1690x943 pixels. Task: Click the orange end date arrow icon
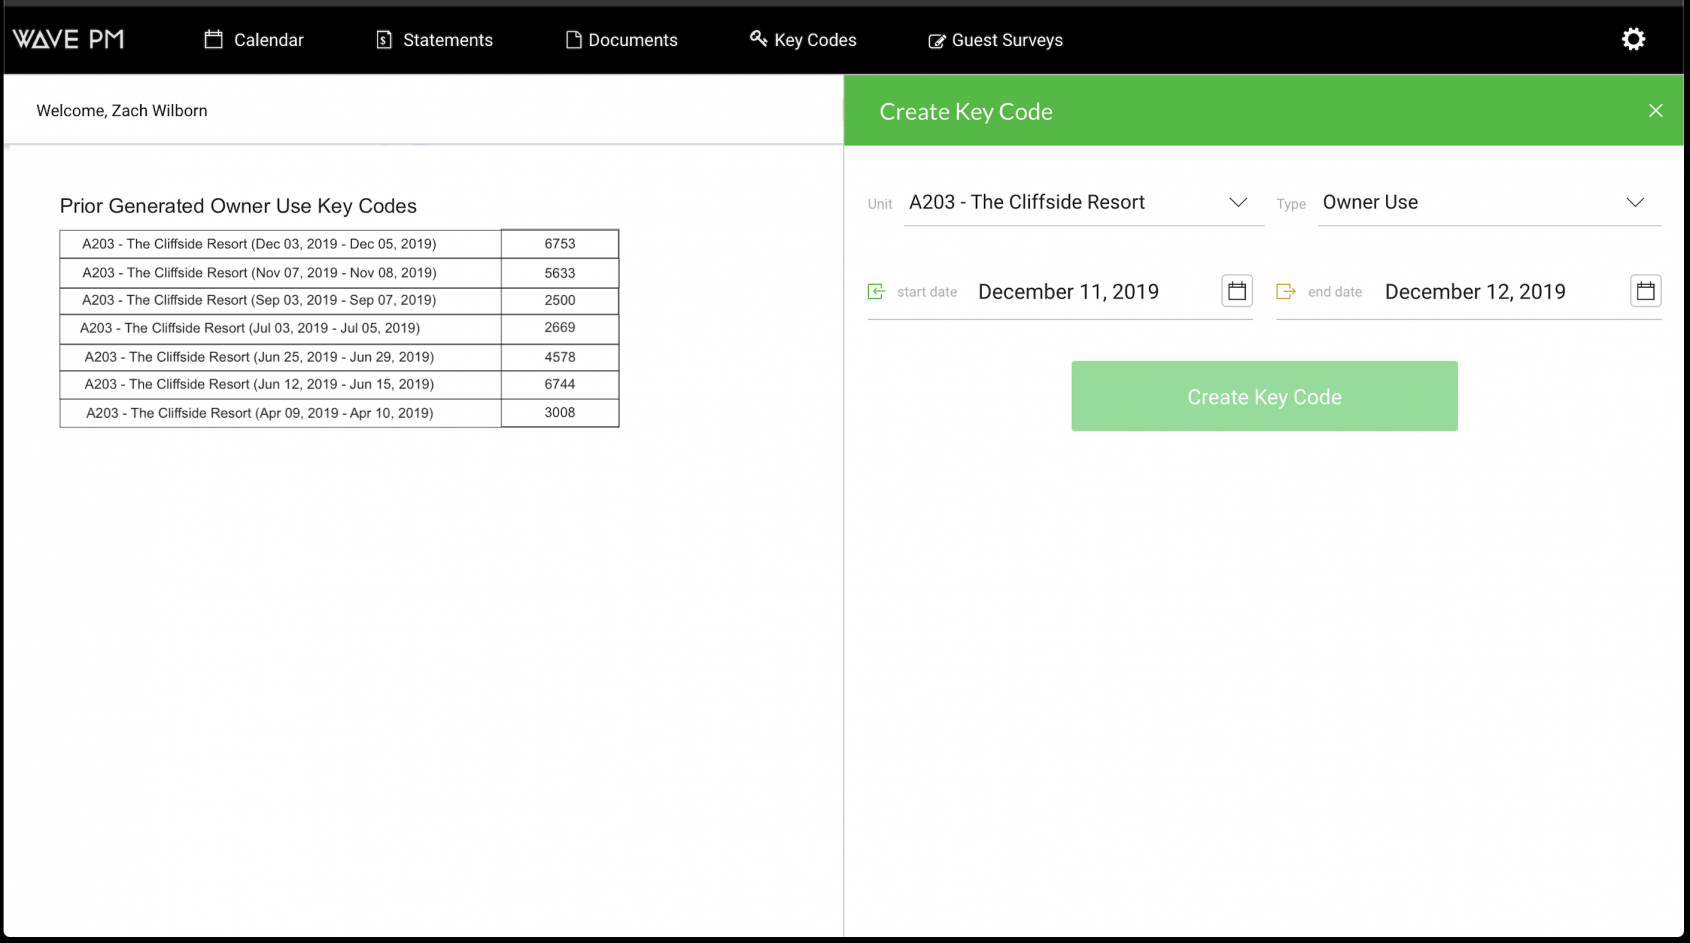[x=1285, y=291]
